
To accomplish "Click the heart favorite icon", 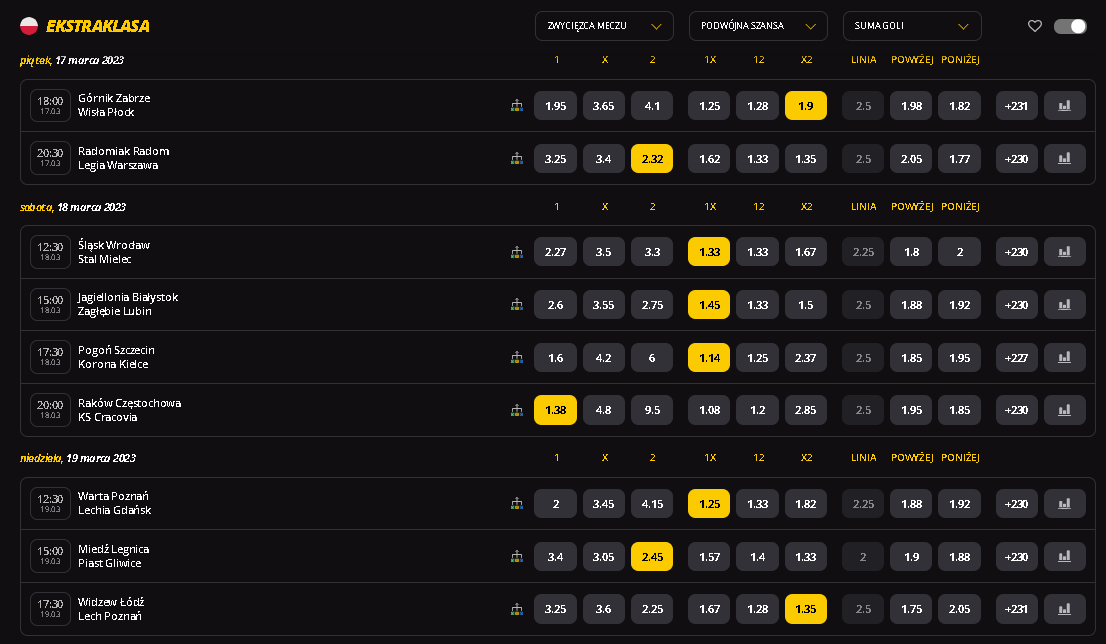I will tap(1035, 26).
